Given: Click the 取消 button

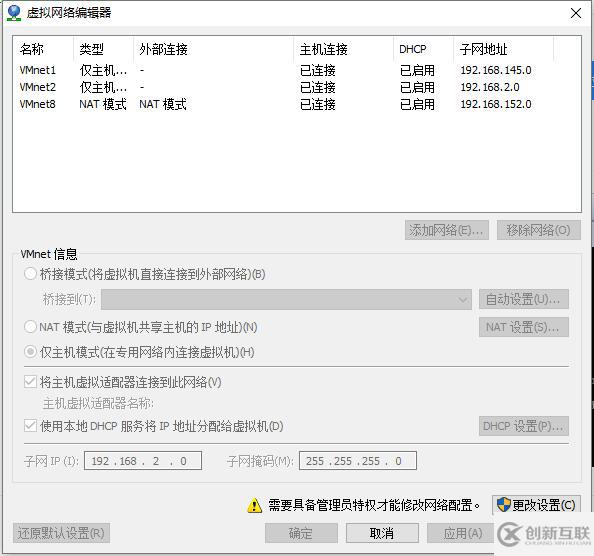Looking at the screenshot, I should [x=382, y=533].
